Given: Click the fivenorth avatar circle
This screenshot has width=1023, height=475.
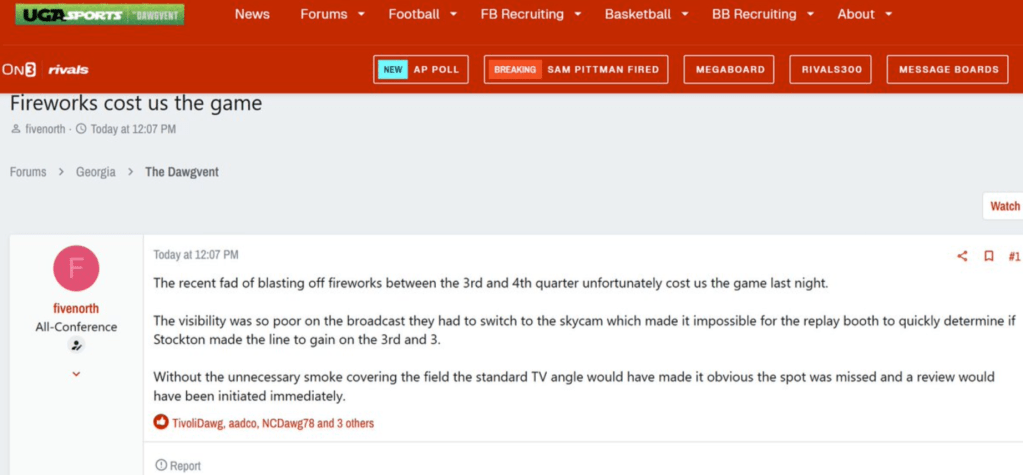Looking at the screenshot, I should tap(76, 269).
